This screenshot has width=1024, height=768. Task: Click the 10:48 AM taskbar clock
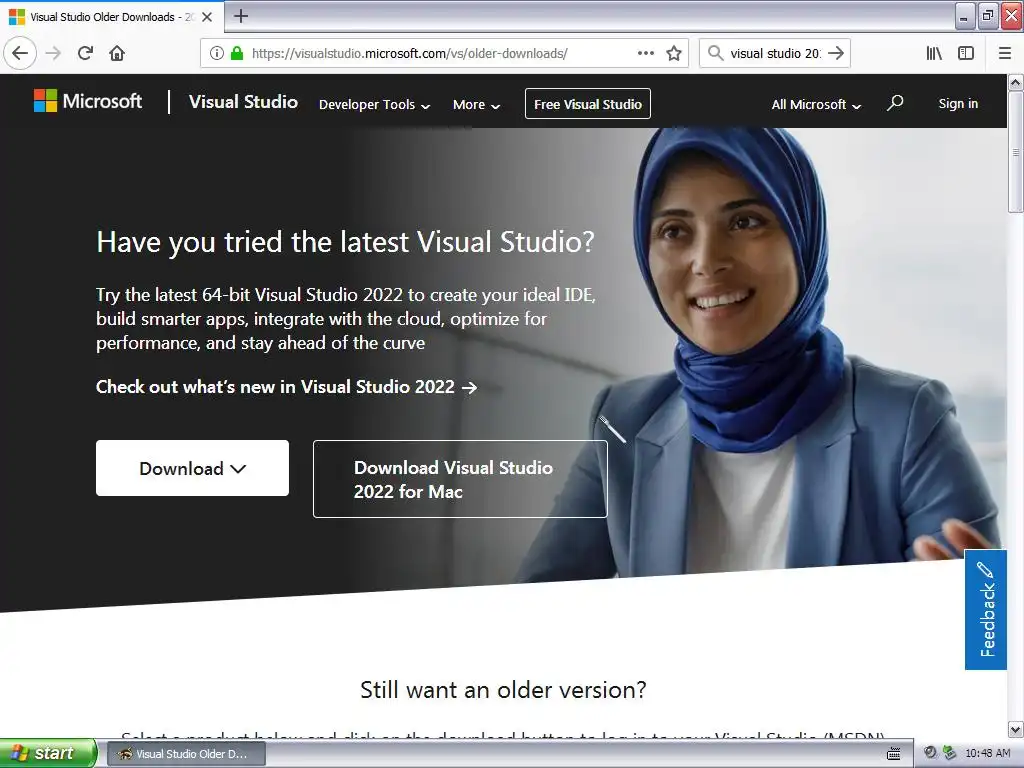pos(987,753)
